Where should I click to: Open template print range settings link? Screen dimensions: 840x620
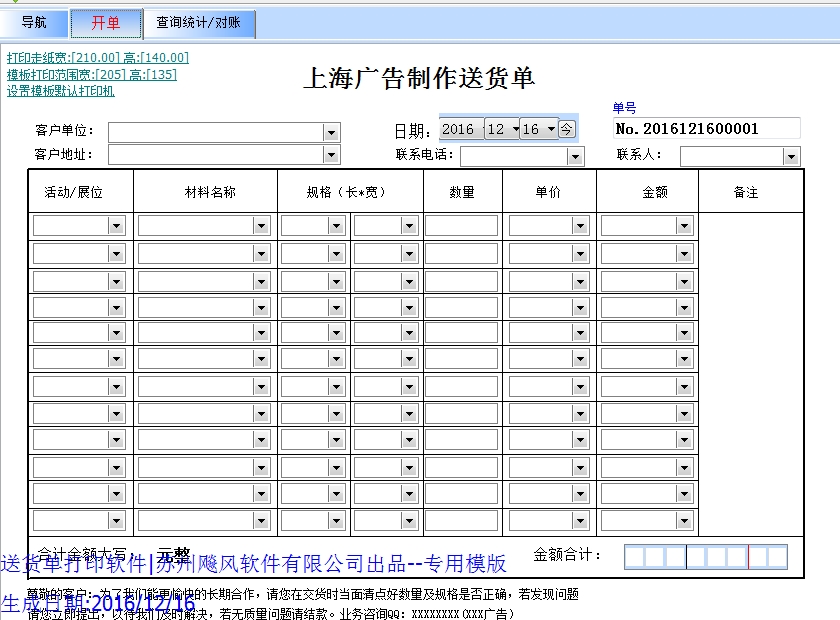point(92,74)
